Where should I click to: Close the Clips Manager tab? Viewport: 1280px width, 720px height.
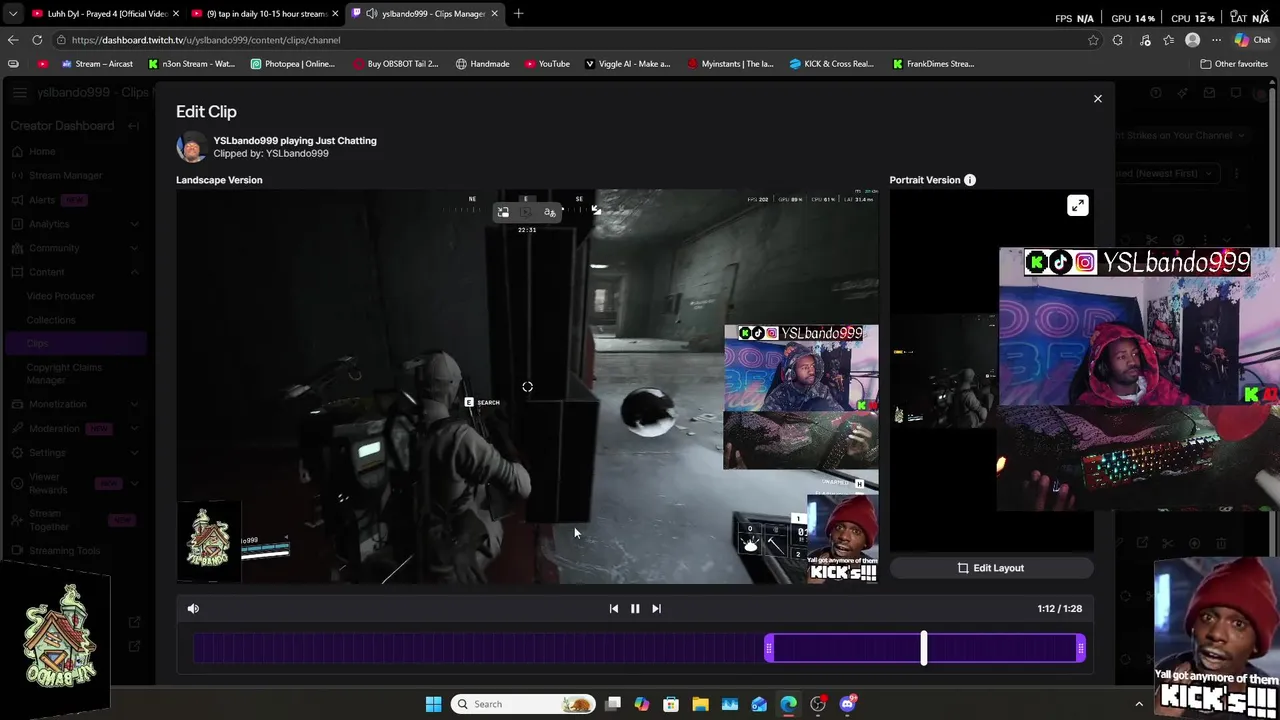pos(494,14)
